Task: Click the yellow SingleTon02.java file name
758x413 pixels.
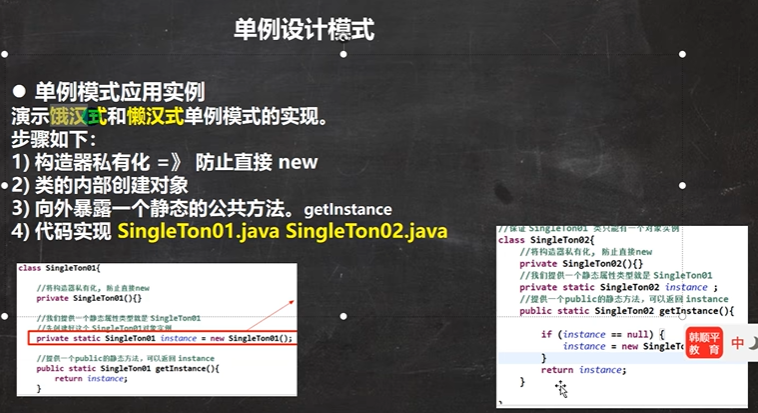Action: [x=366, y=231]
